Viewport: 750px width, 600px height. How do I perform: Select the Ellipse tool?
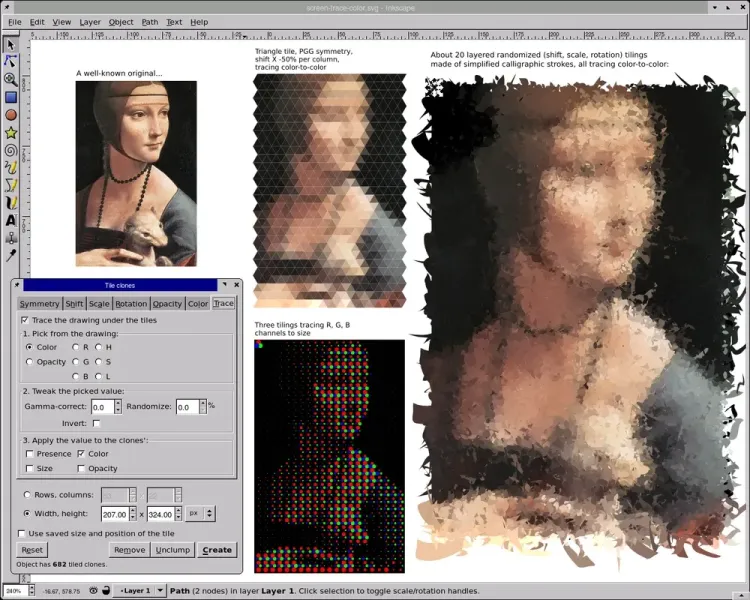point(11,115)
